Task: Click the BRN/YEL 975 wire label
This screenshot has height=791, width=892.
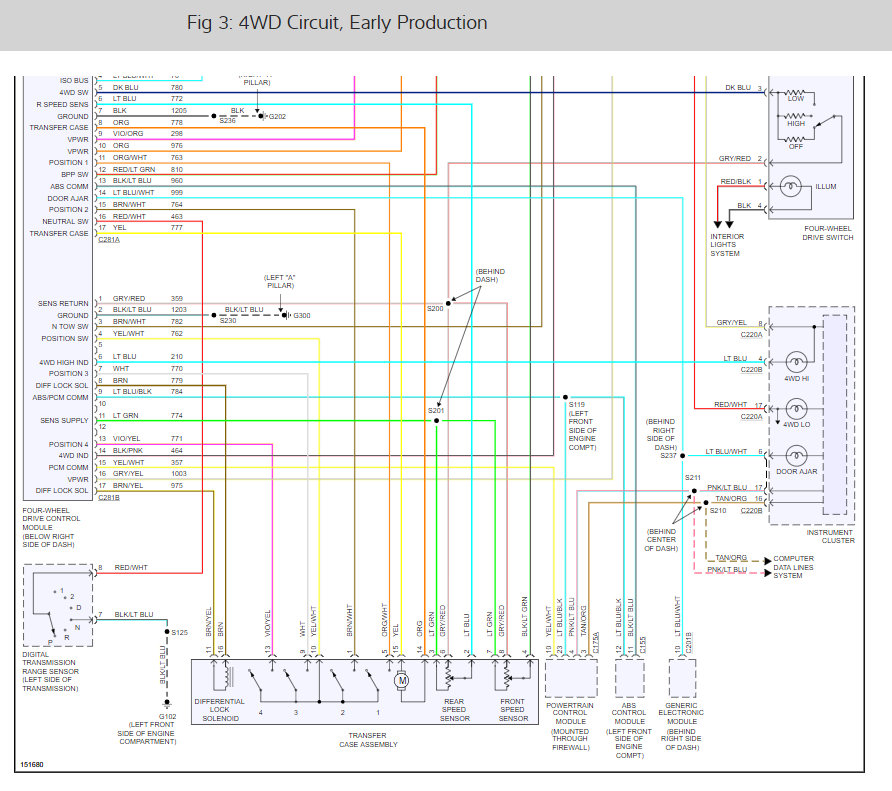Action: (148, 485)
